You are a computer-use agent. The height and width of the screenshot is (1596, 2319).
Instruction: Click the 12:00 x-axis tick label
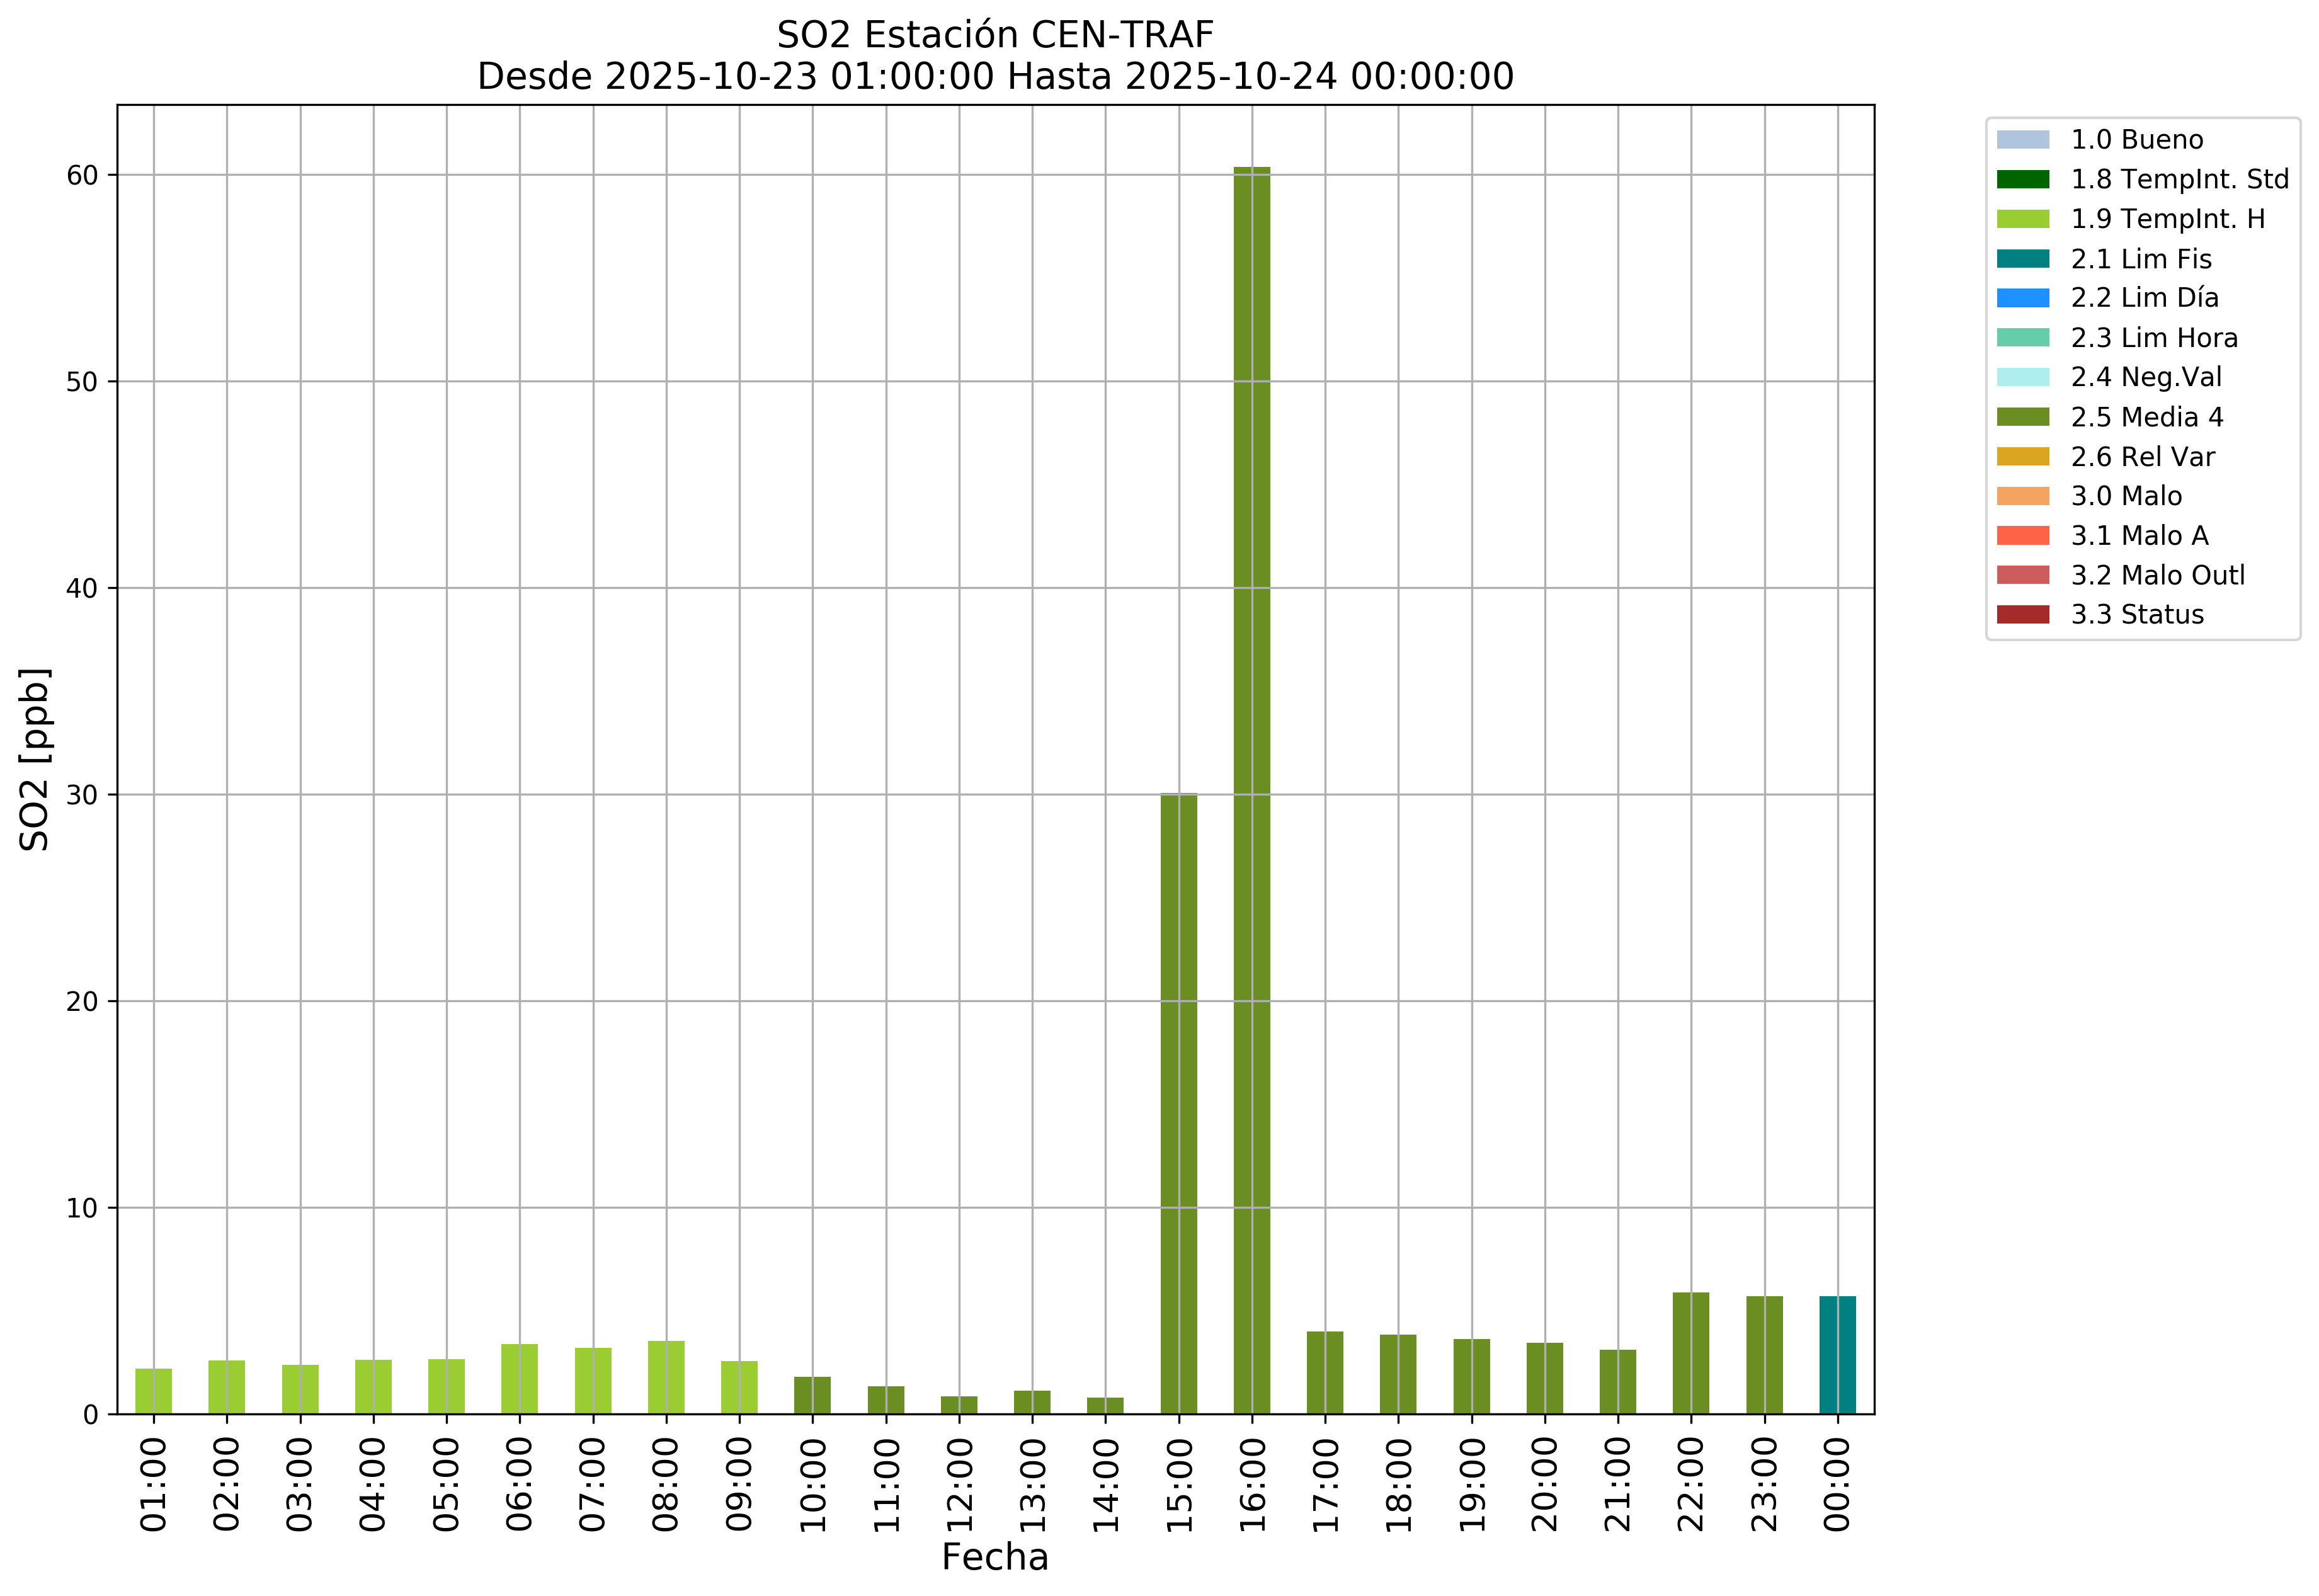click(x=959, y=1484)
